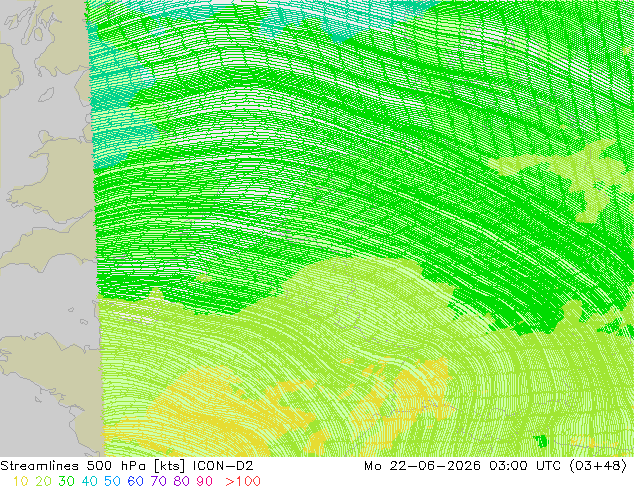The image size is (634, 490).
Task: Click the forecast date 'Mo 22-06-2026 03:00 UTC (03+48)'
Action: 495,466
